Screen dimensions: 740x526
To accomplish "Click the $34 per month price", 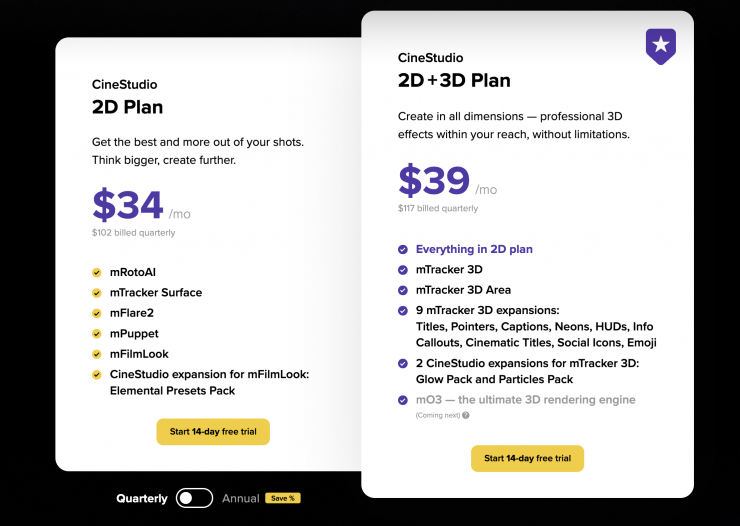I will point(128,205).
